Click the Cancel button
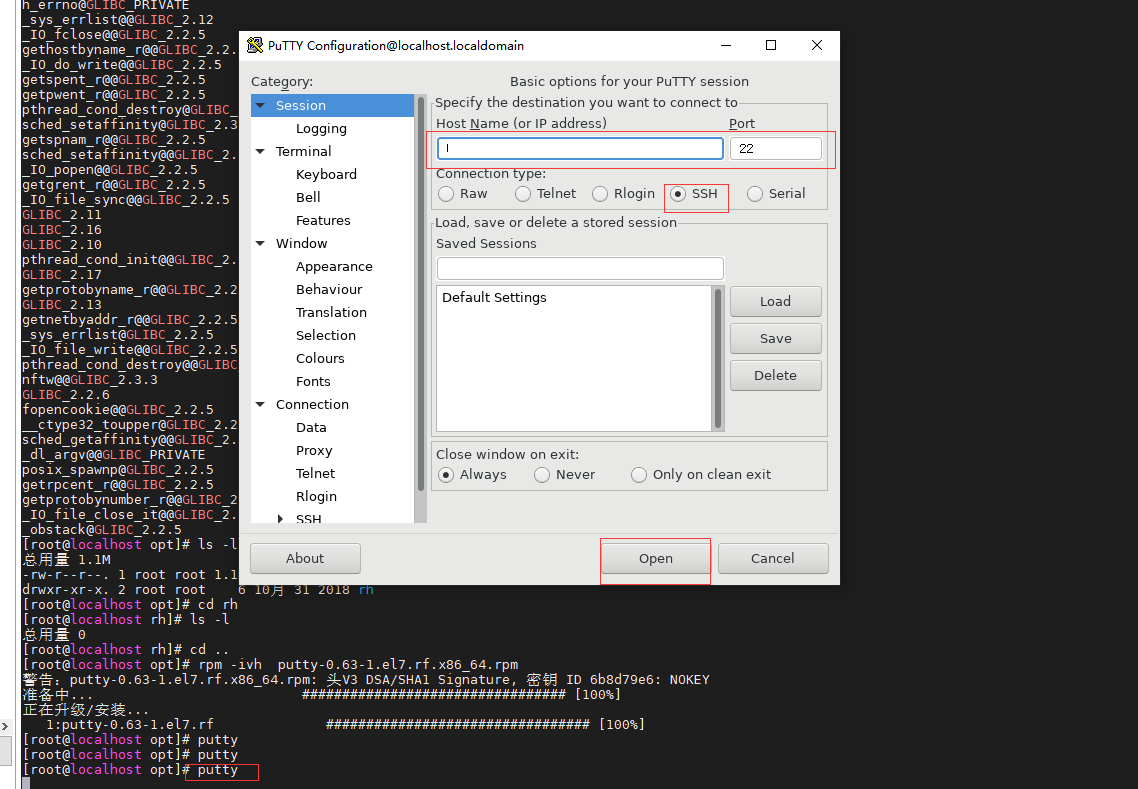 point(773,559)
